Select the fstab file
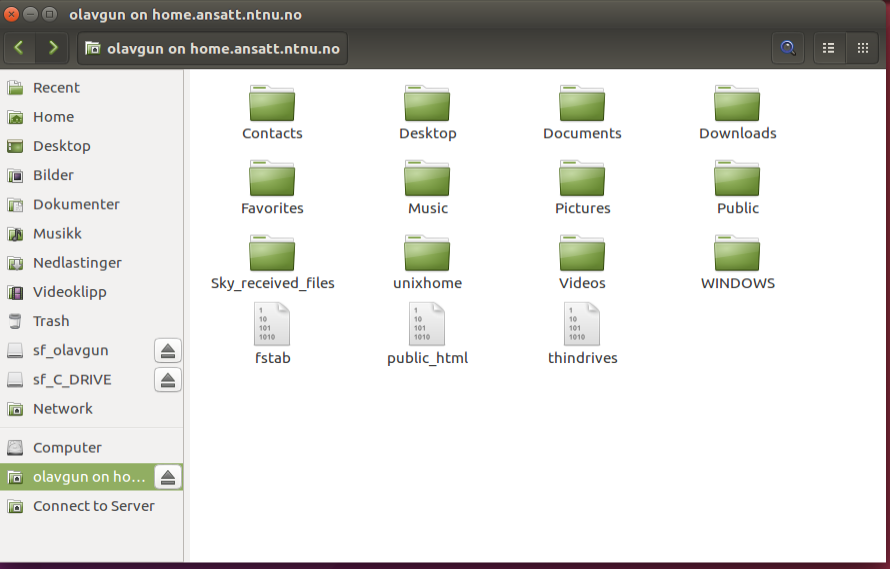The width and height of the screenshot is (890, 569). (x=272, y=334)
